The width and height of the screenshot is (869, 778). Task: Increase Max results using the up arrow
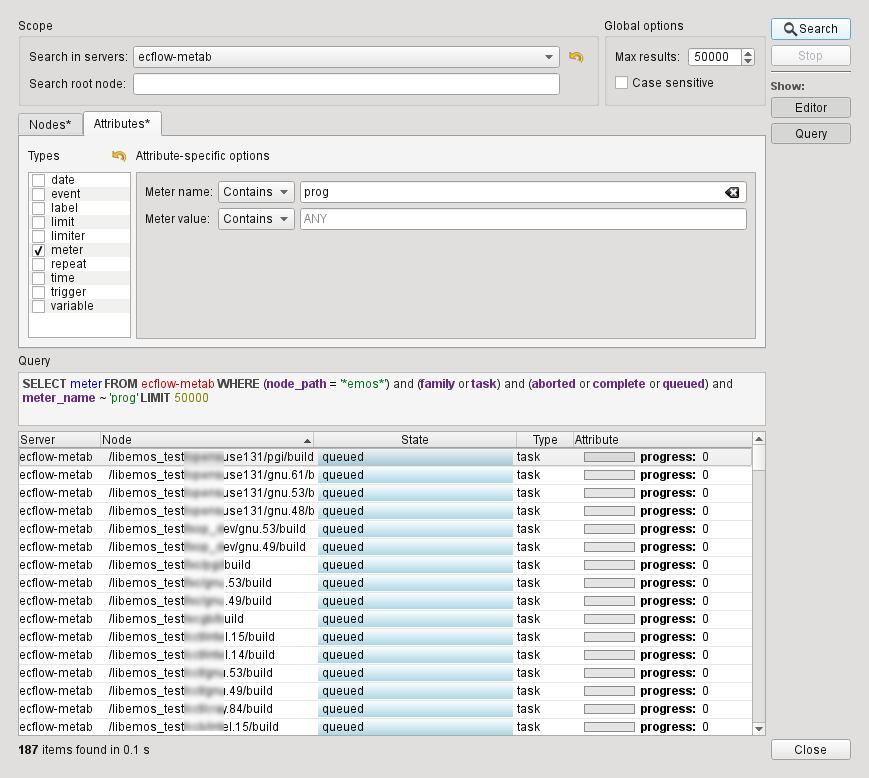(748, 53)
